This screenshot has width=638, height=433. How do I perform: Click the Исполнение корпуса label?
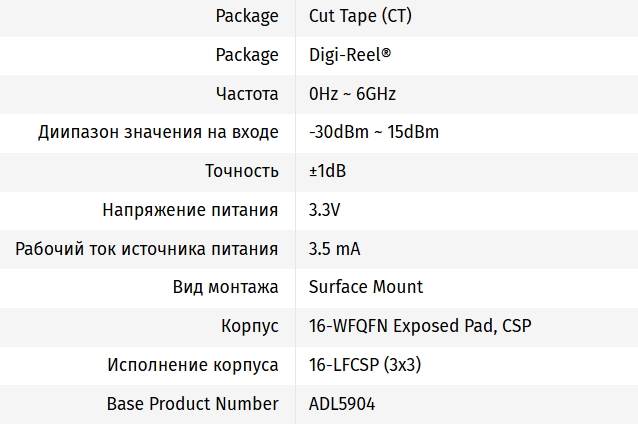coord(192,365)
